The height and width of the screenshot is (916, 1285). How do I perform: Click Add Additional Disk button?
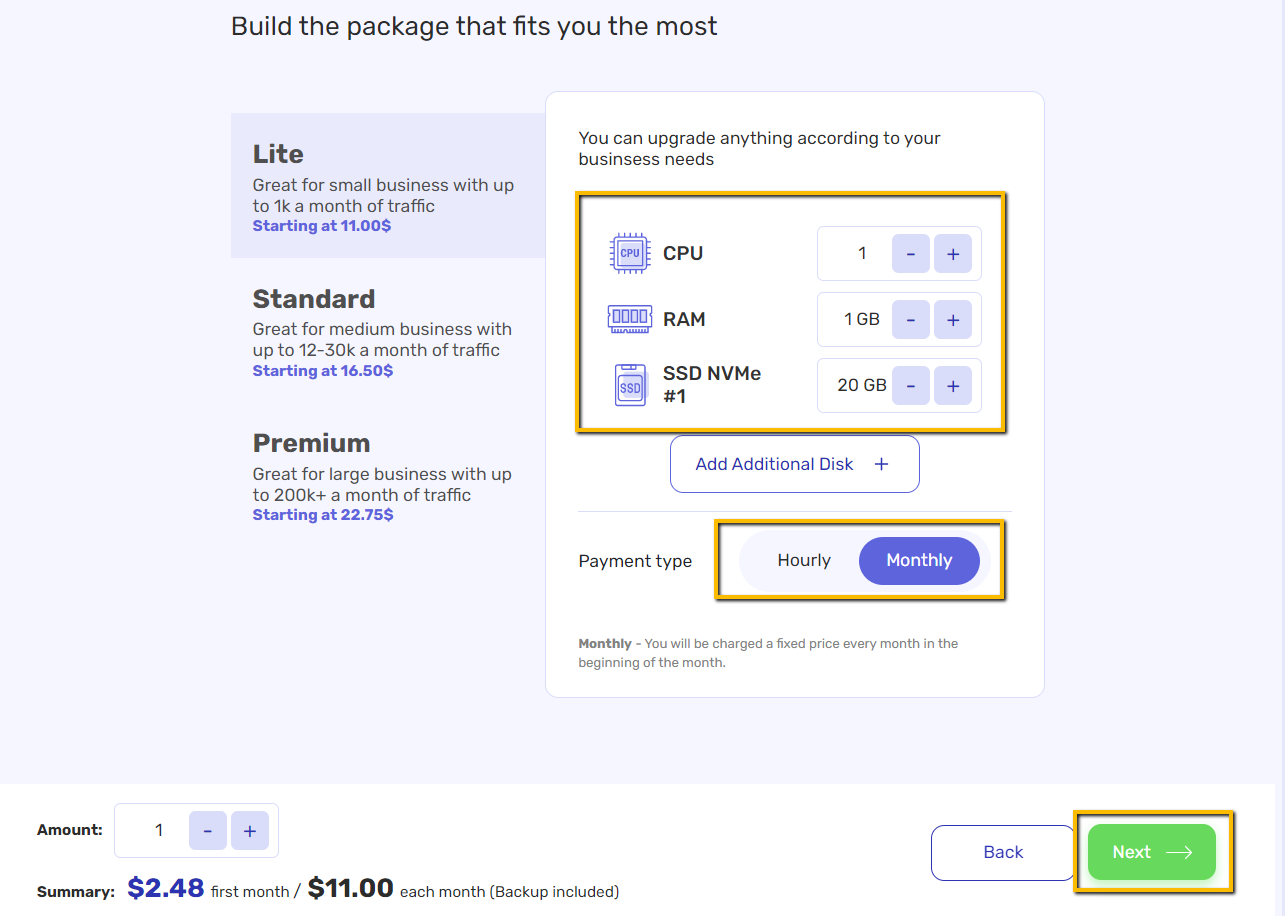(794, 464)
